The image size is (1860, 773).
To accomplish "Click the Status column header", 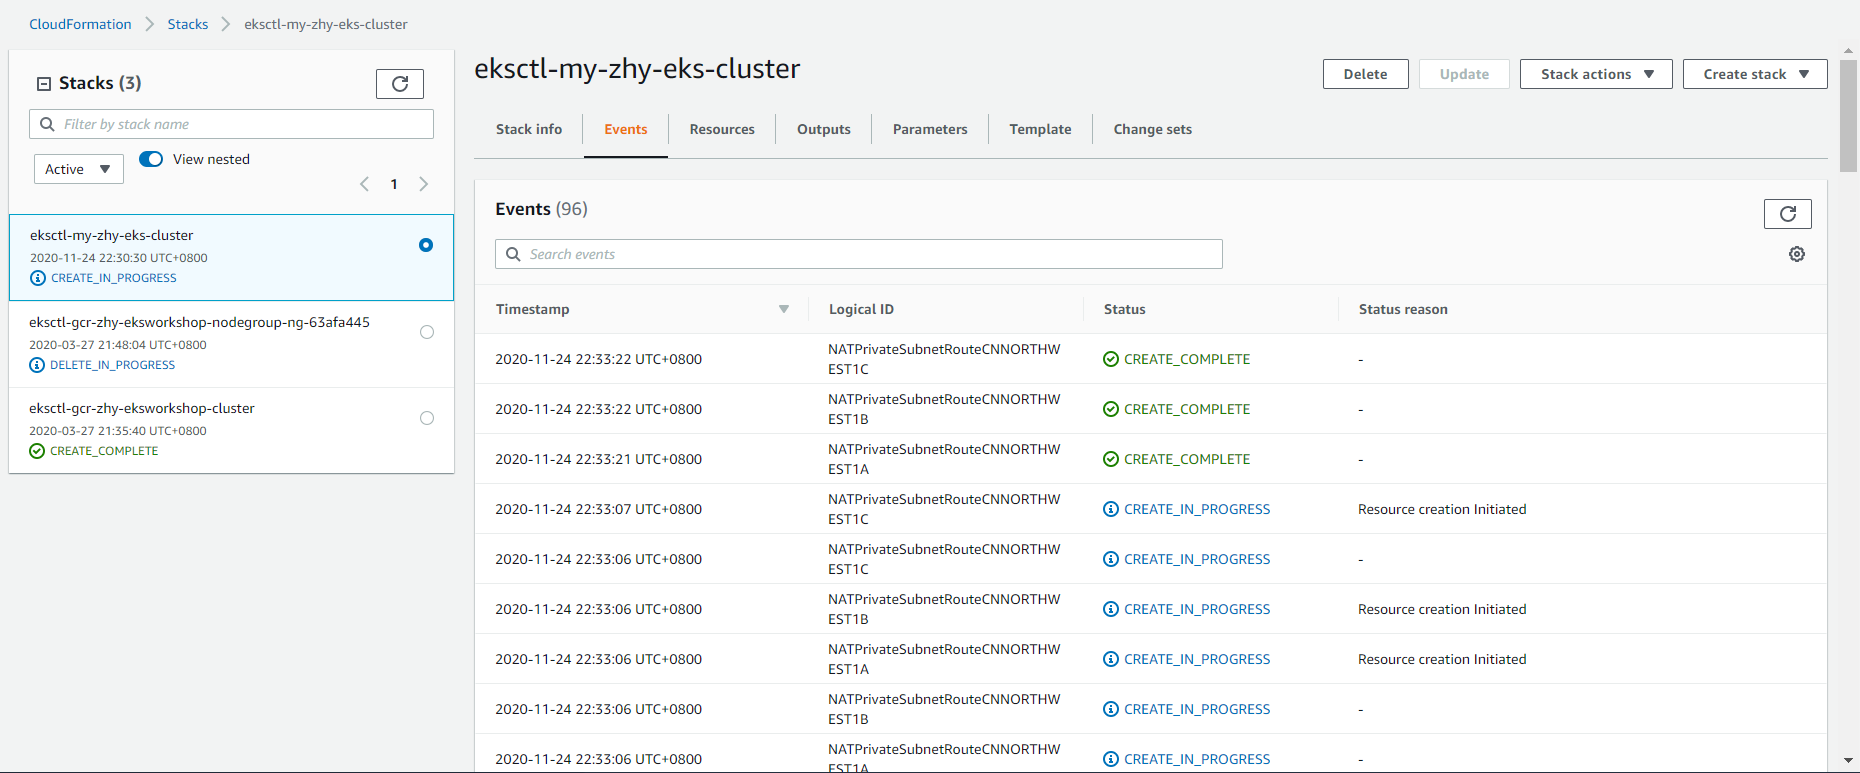I will point(1125,309).
